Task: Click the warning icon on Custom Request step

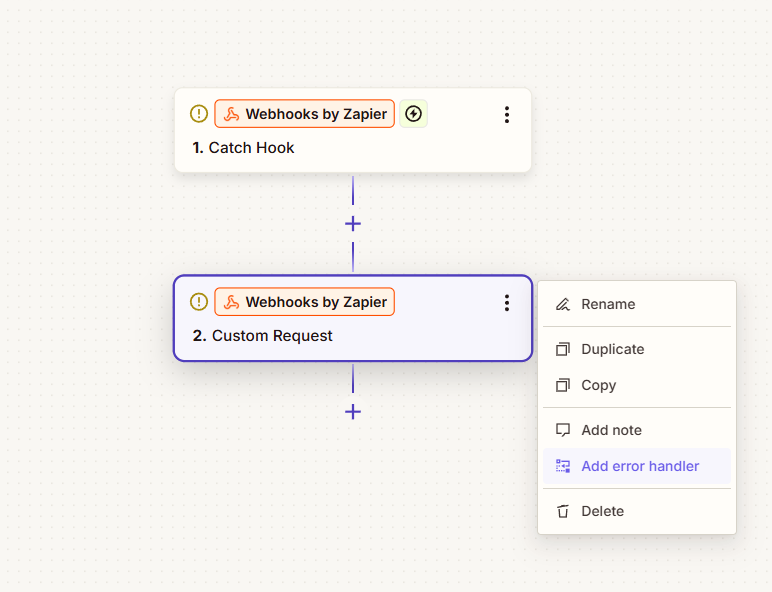Action: coord(199,302)
